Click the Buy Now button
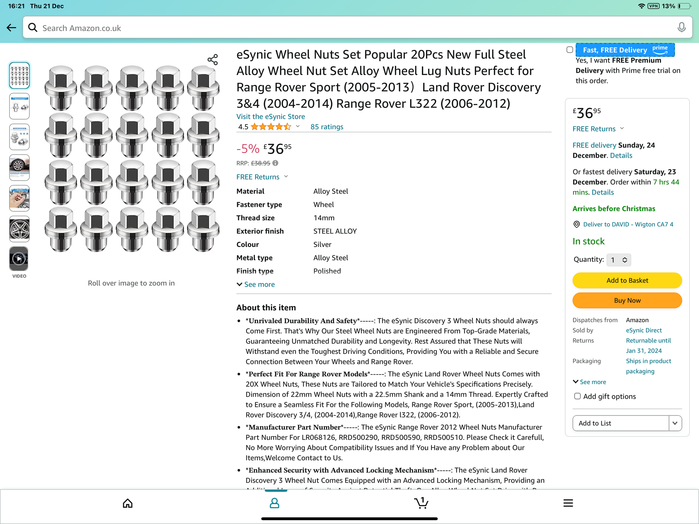This screenshot has height=524, width=699. click(627, 301)
